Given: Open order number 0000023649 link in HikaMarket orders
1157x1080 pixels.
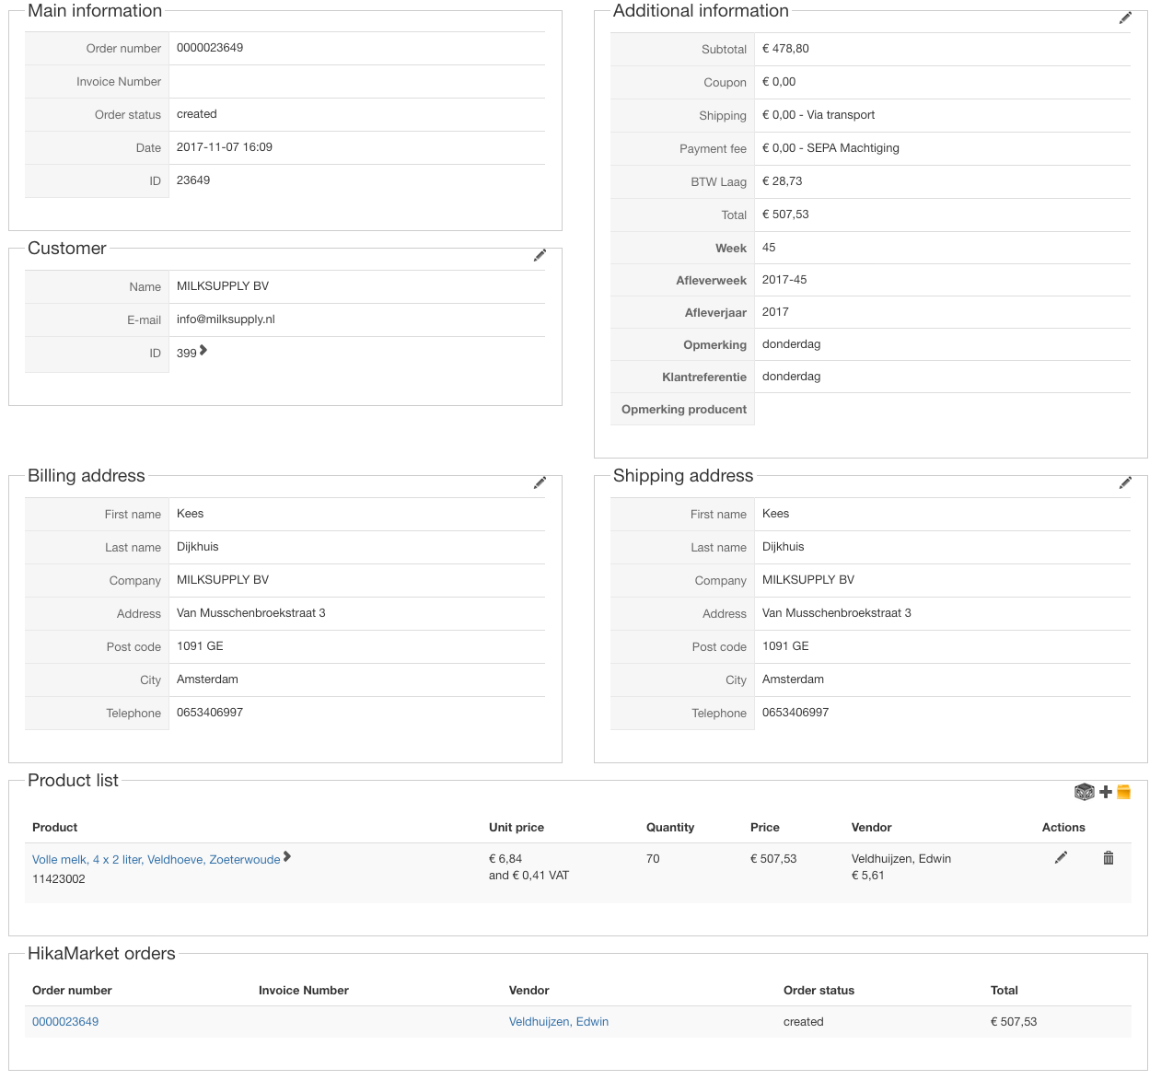Looking at the screenshot, I should tap(65, 1022).
